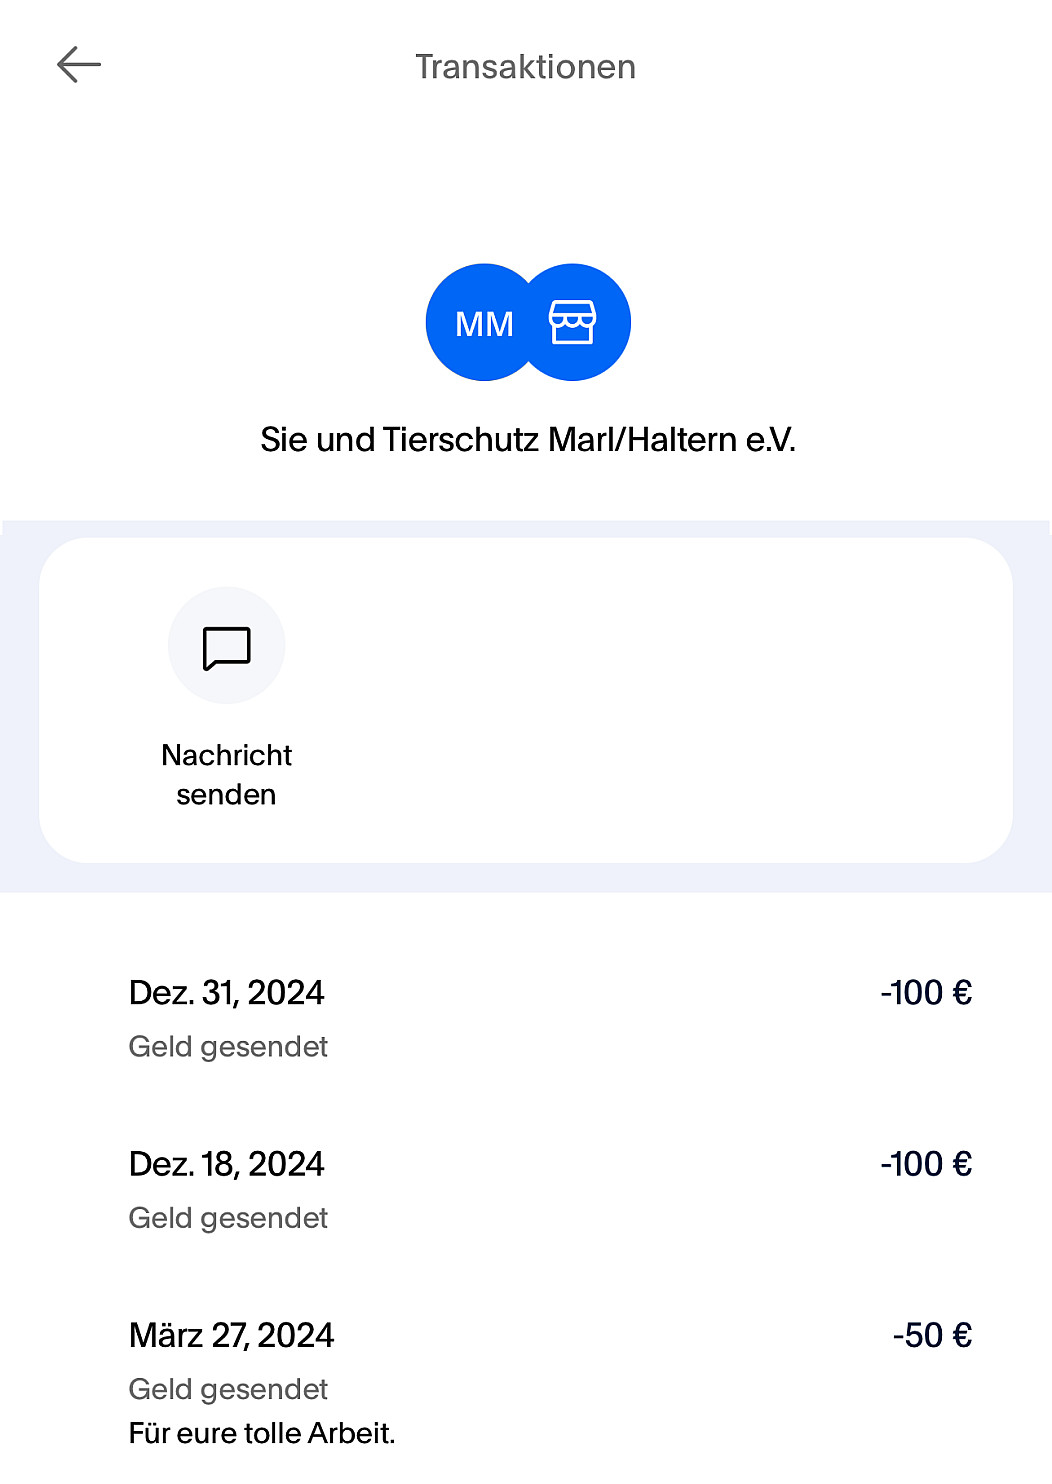Click the speech bubble message icon
The image size is (1052, 1484).
tap(227, 647)
